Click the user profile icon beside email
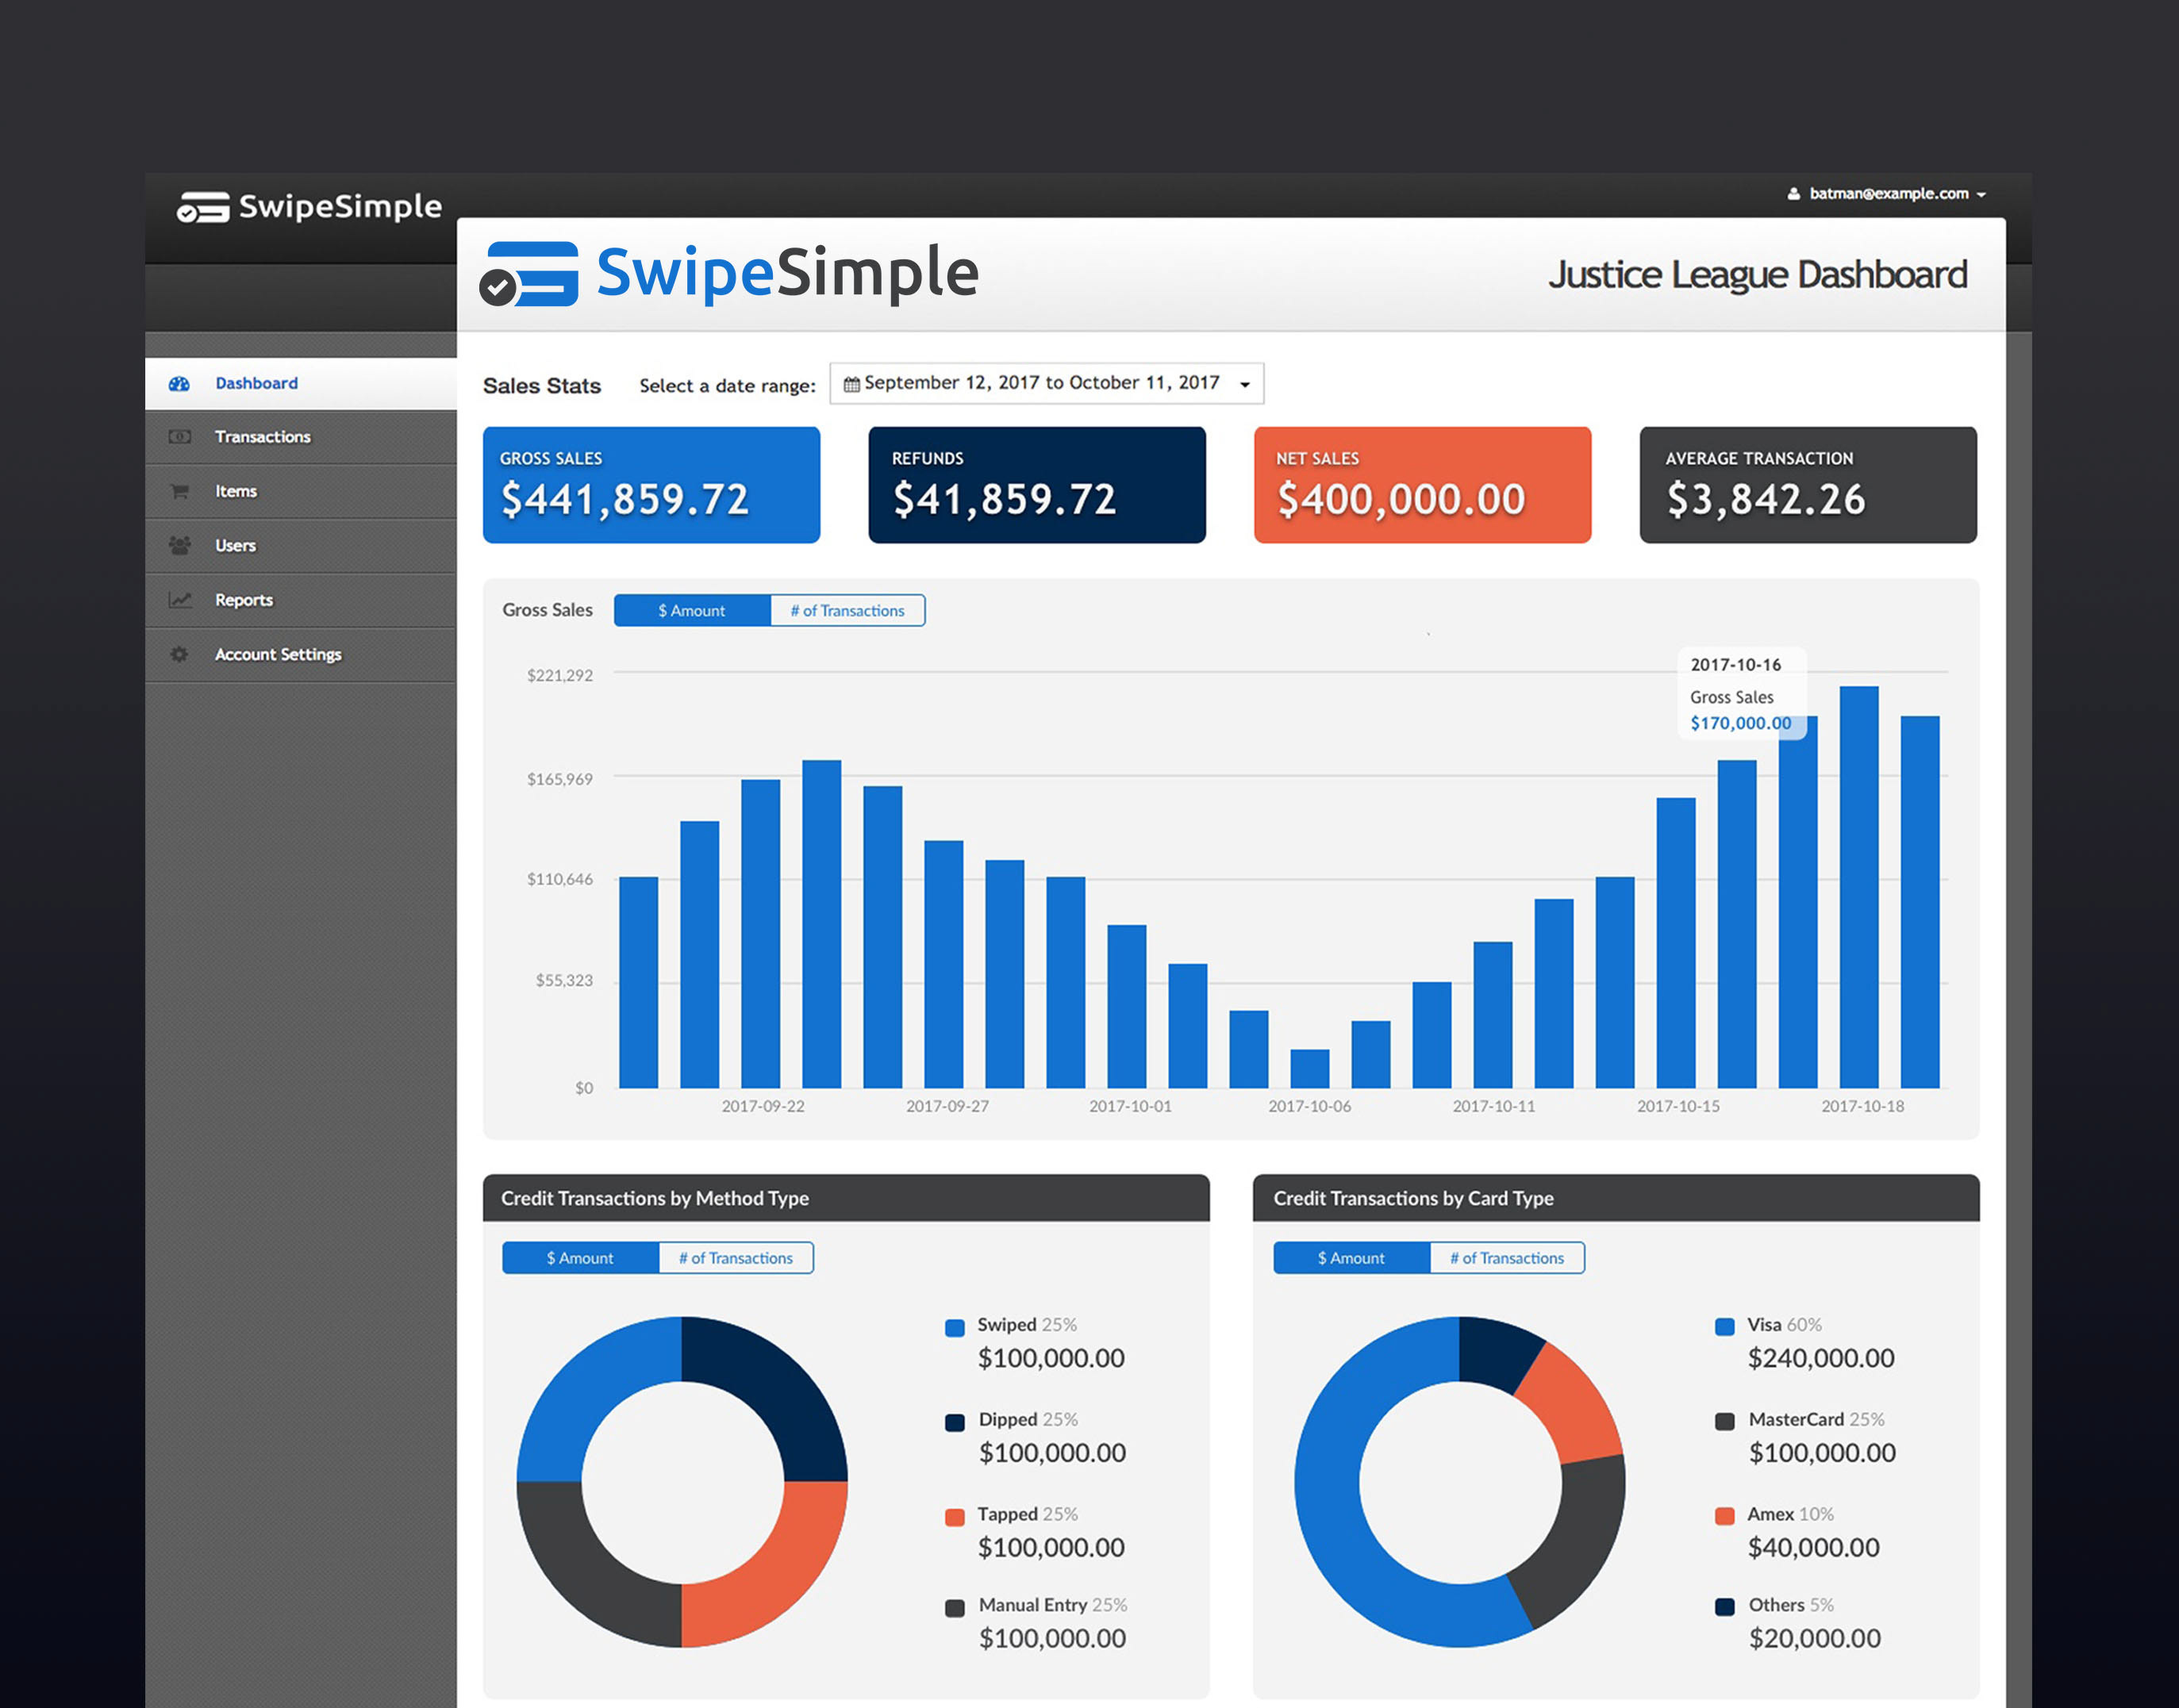Viewport: 2179px width, 1708px height. coord(1793,194)
